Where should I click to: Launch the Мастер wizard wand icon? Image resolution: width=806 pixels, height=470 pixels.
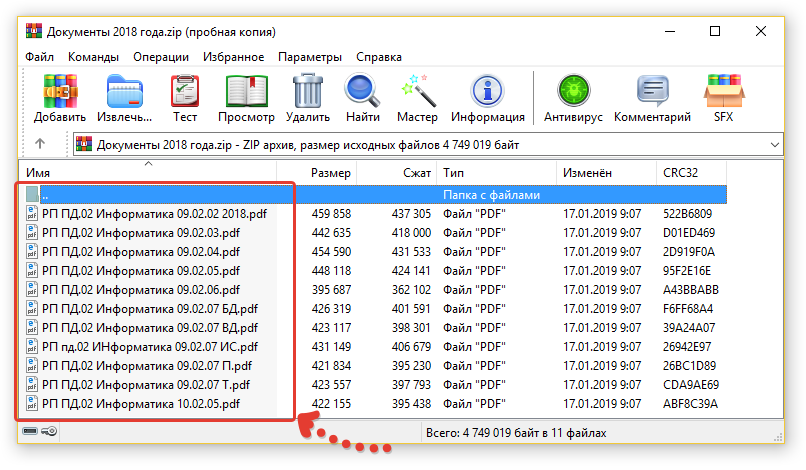pyautogui.click(x=417, y=91)
